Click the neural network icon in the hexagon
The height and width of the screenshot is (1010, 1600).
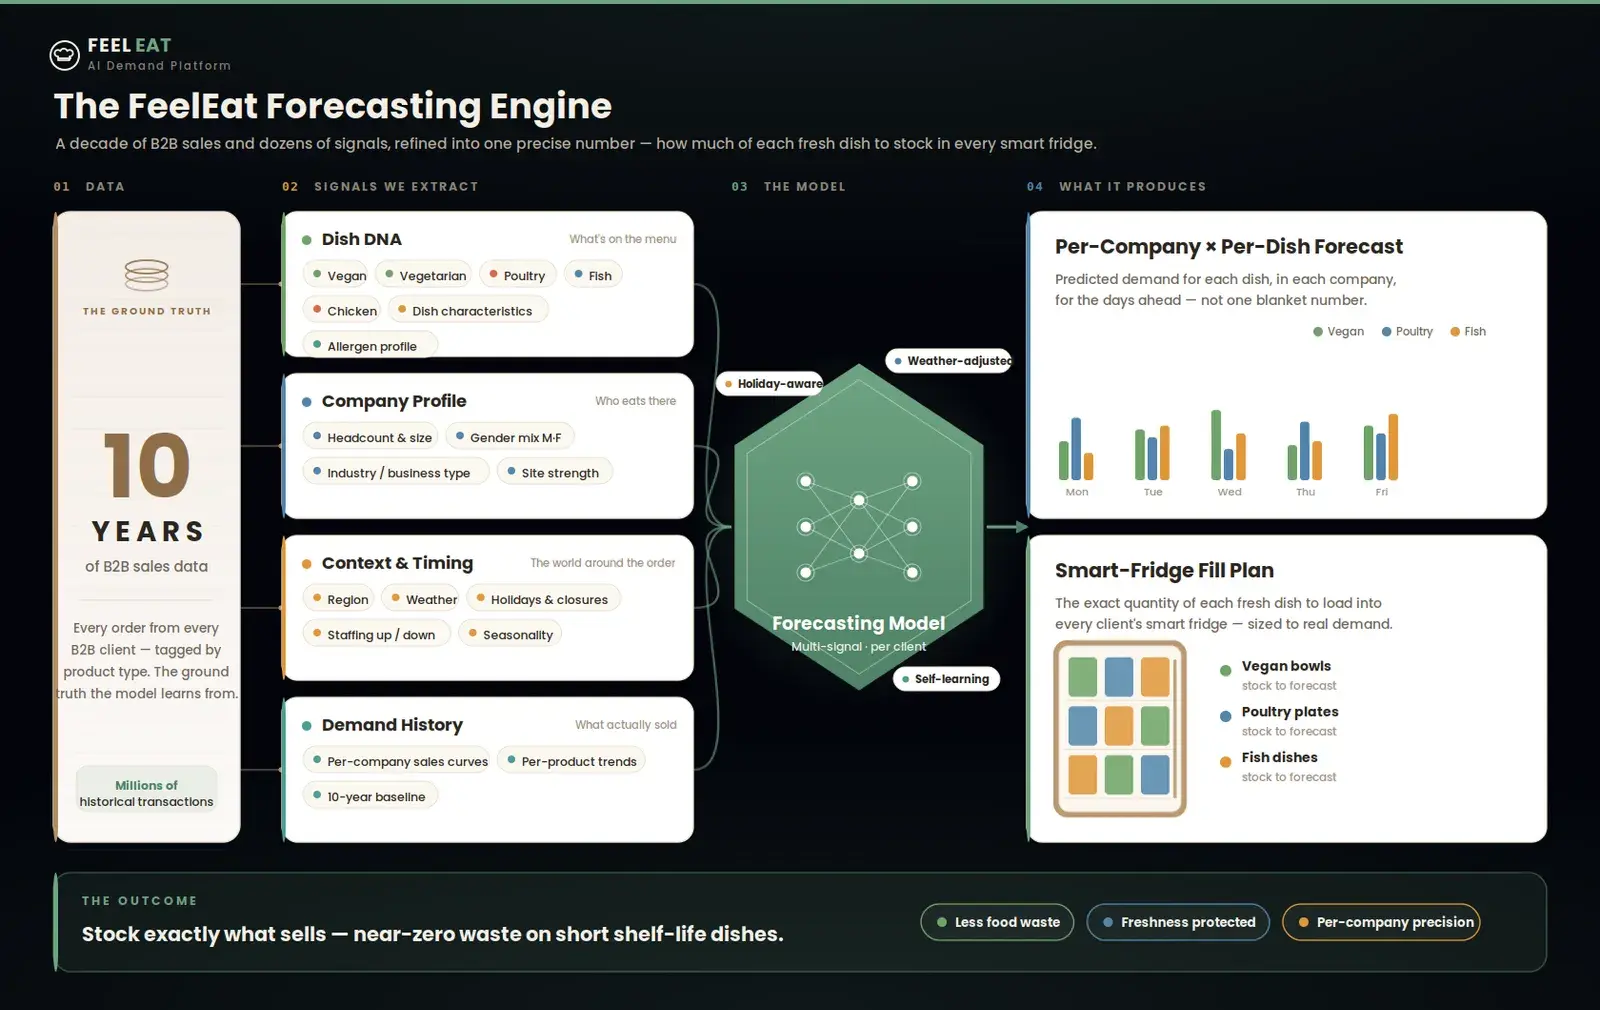click(x=858, y=527)
